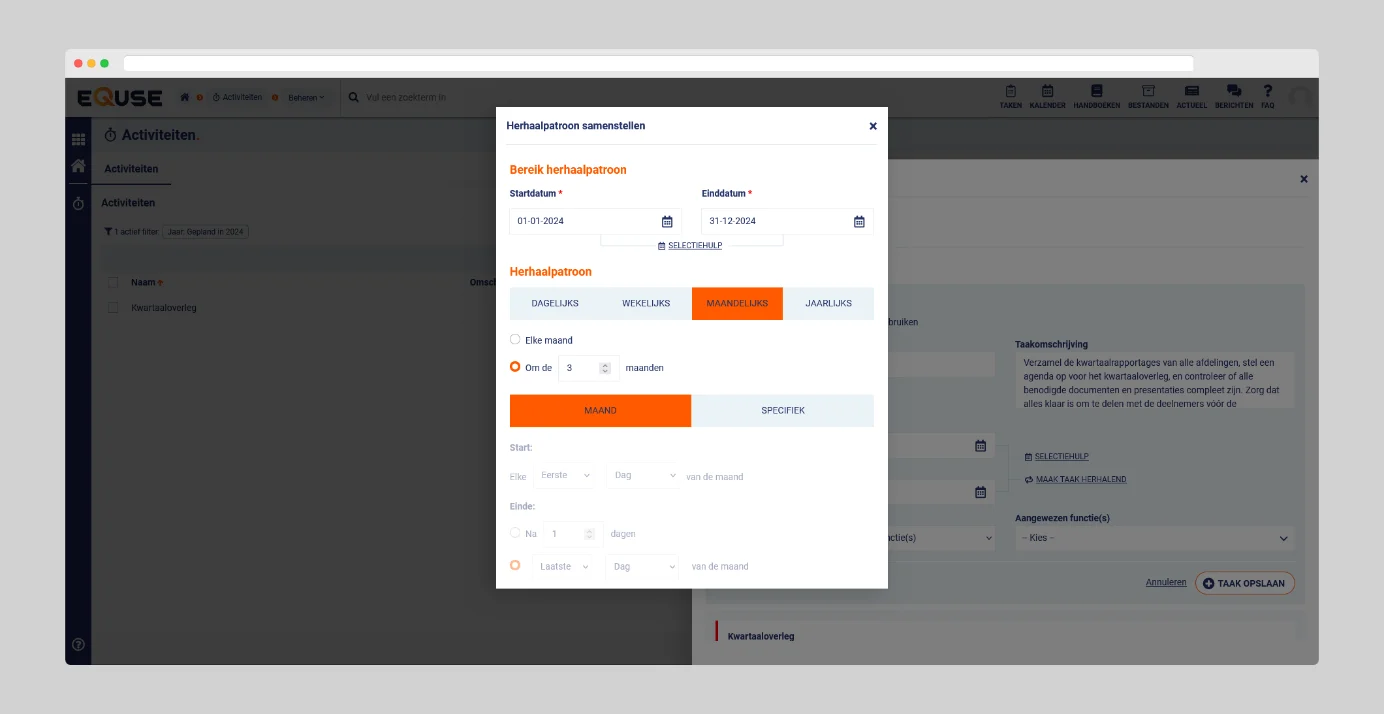
Task: Switch to the Wekelijks tab
Action: click(x=646, y=303)
